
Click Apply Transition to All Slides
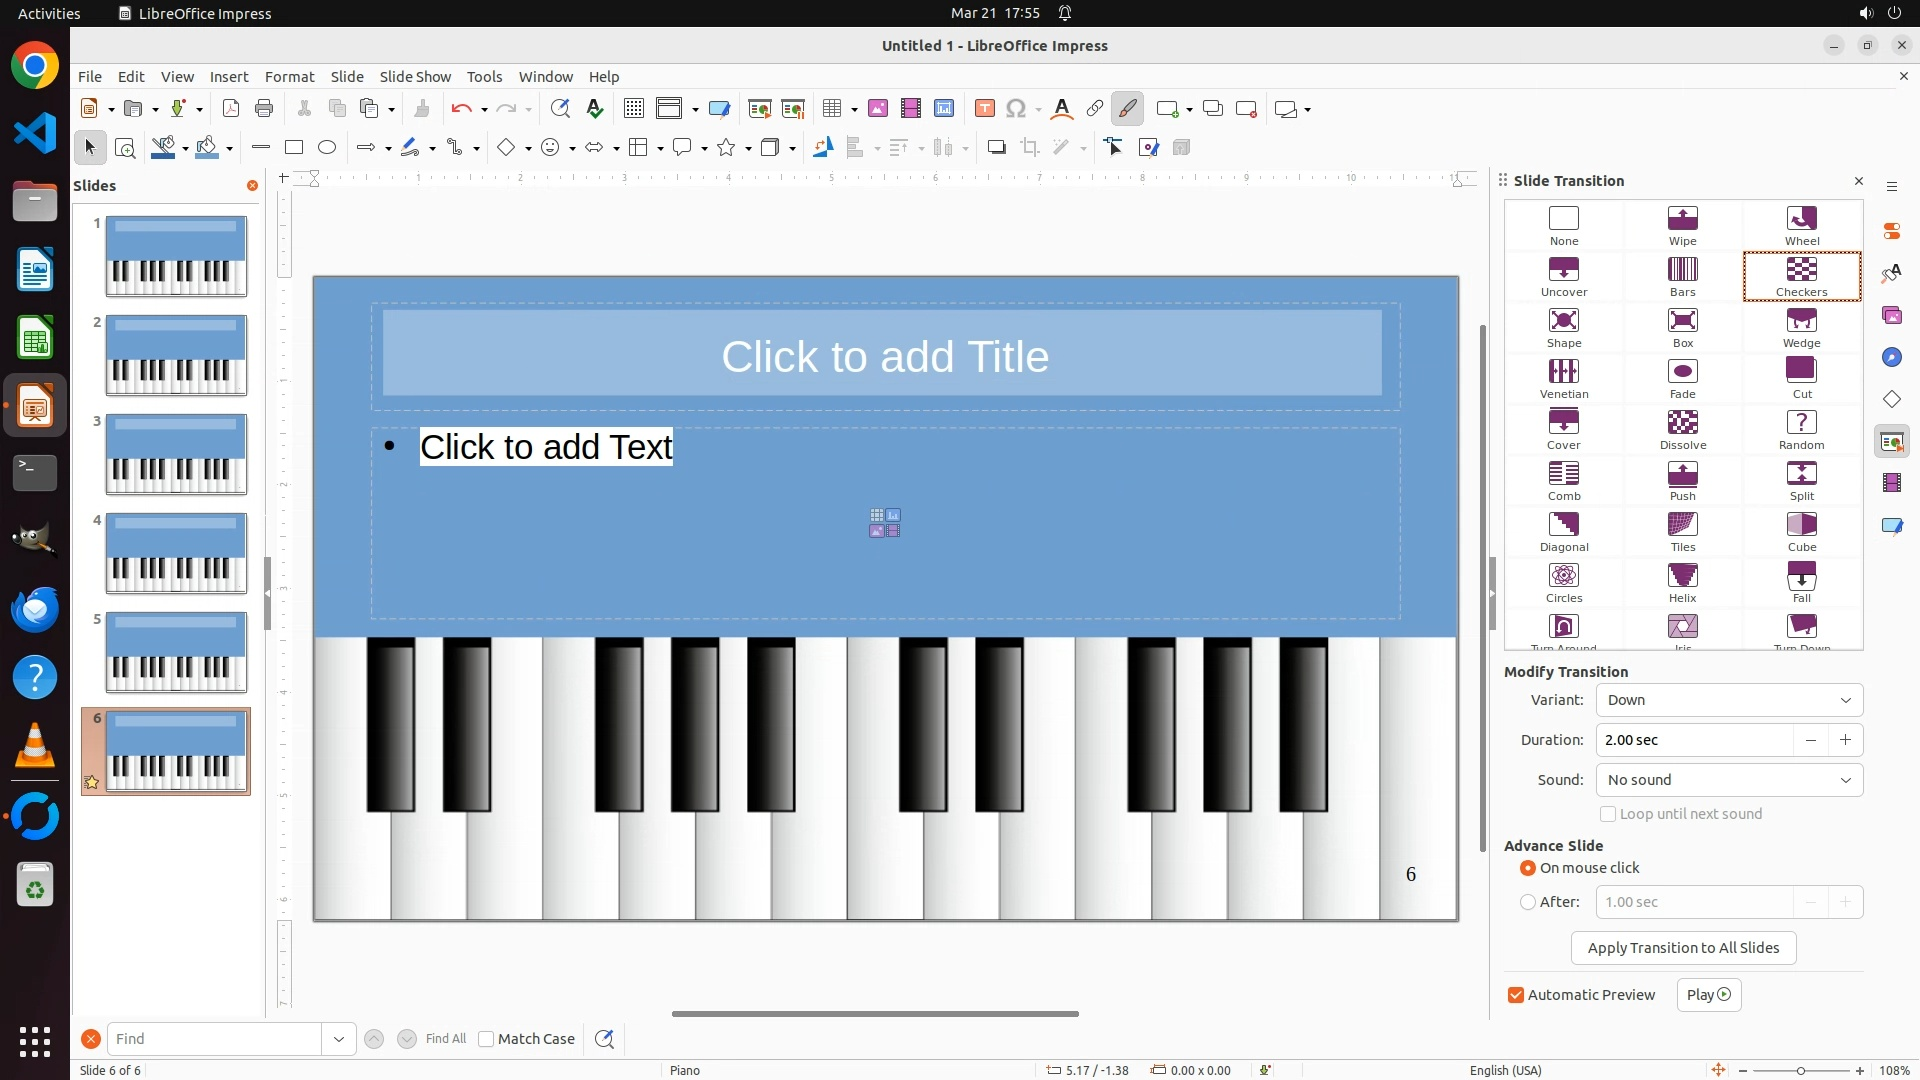coord(1683,948)
